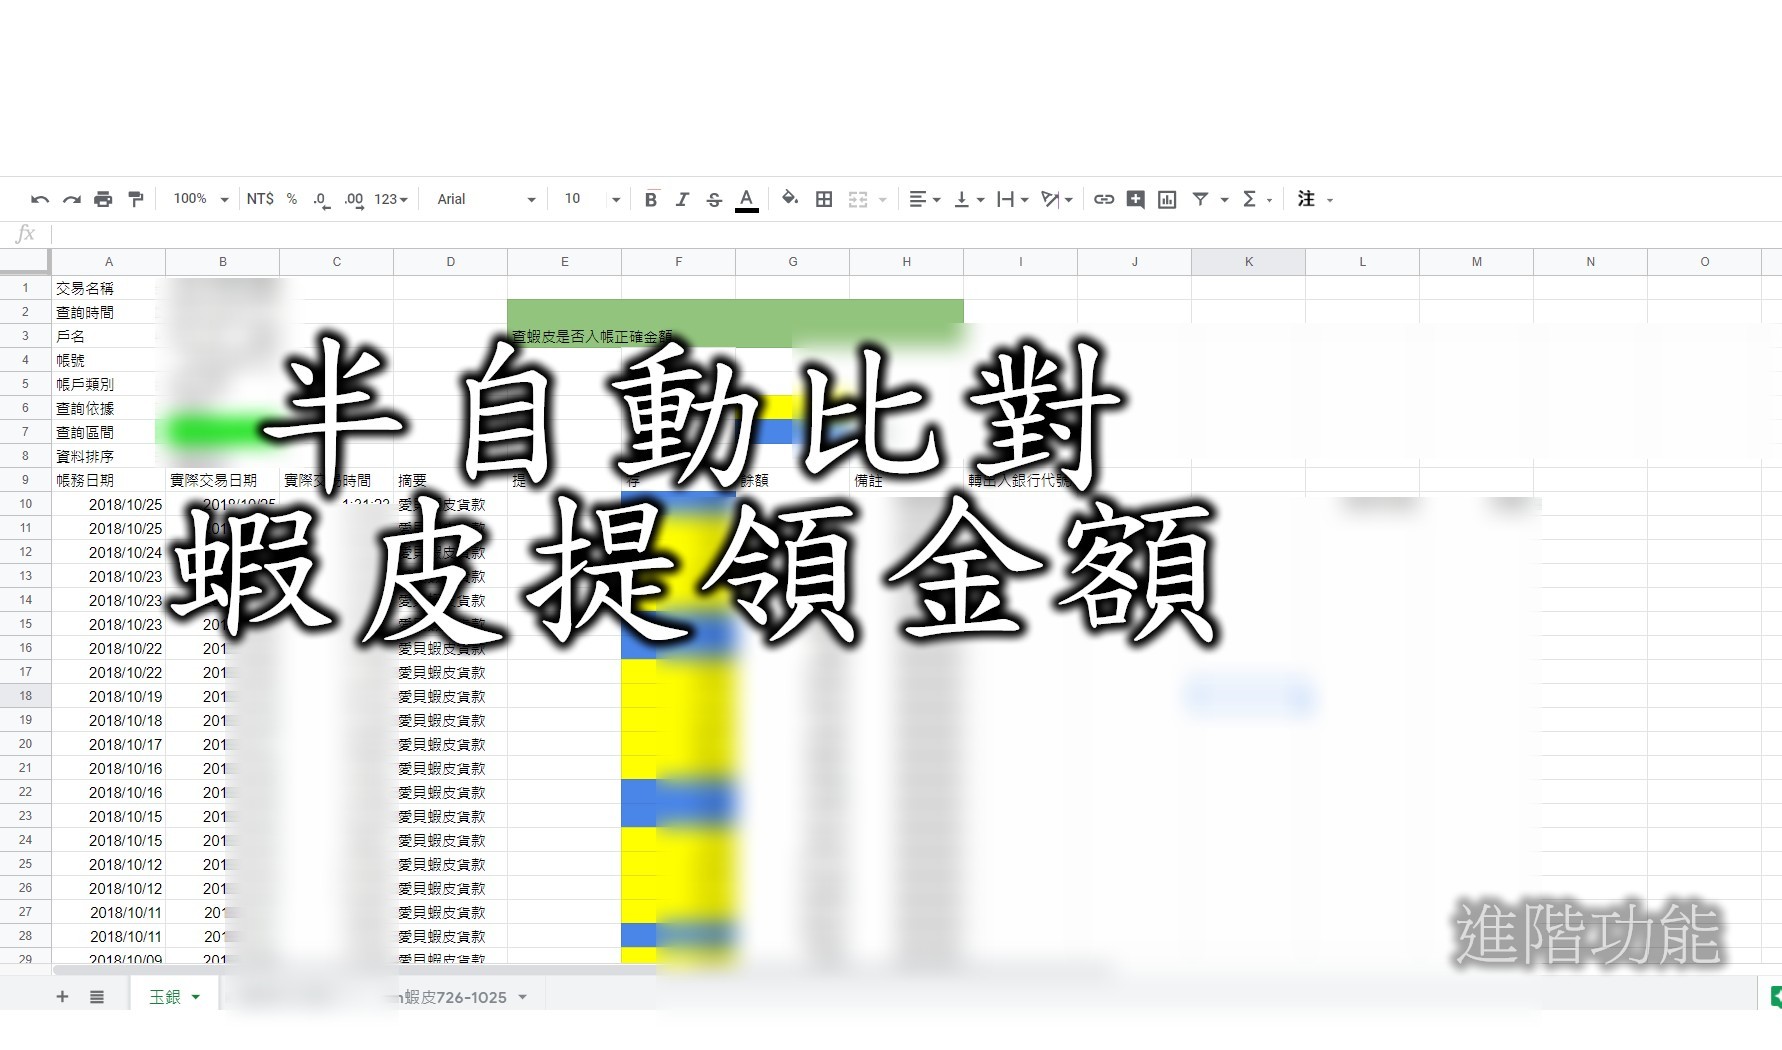Toggle italic formatting
Viewport: 1782px width, 1050px height.
pyautogui.click(x=682, y=199)
